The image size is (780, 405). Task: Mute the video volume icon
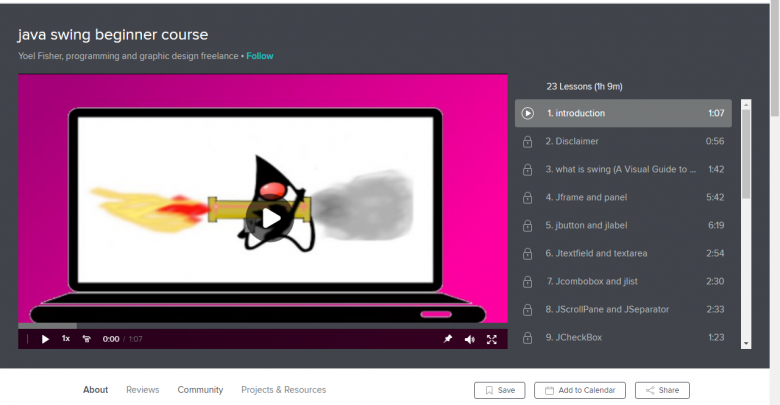tap(470, 339)
